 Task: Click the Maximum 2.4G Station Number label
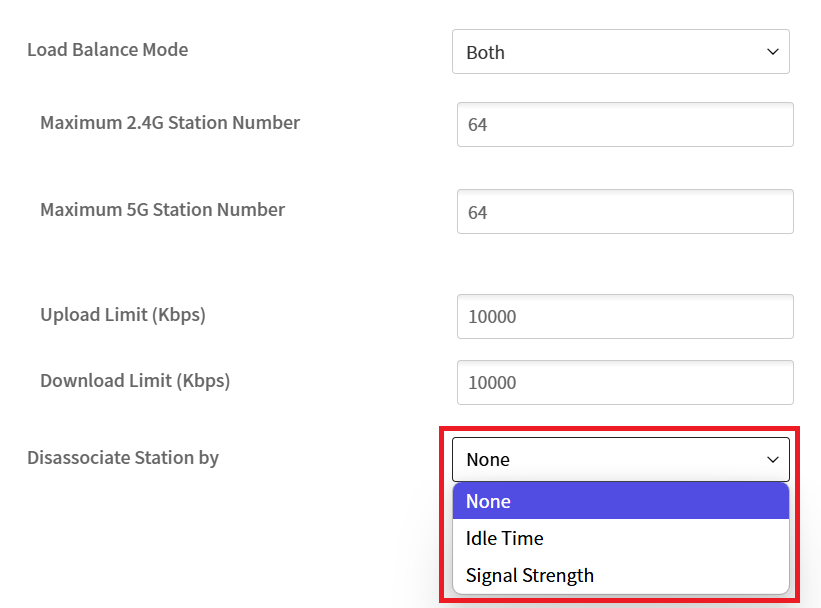tap(170, 123)
